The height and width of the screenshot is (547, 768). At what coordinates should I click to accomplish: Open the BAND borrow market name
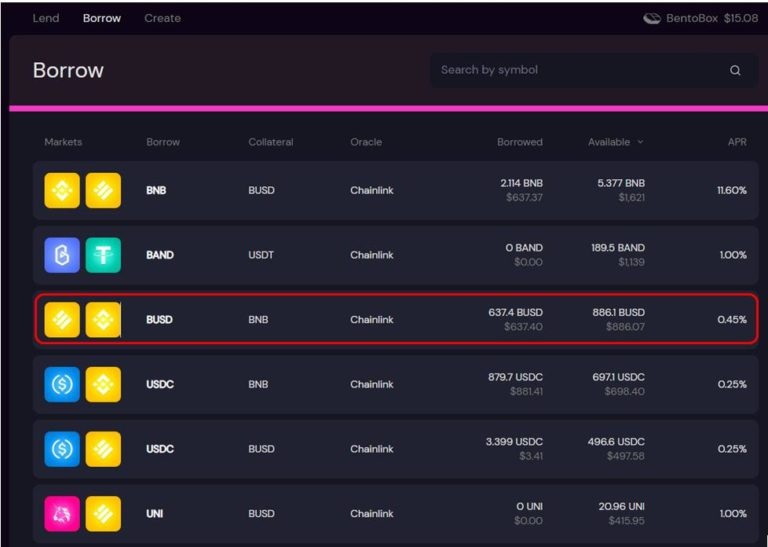coord(160,255)
